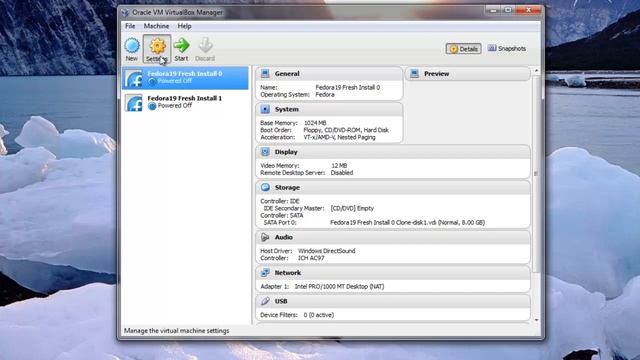This screenshot has width=640, height=360.
Task: Click Adapter 1 Intel PRO/1000 MT Desktop (NAT)
Action: (x=339, y=287)
